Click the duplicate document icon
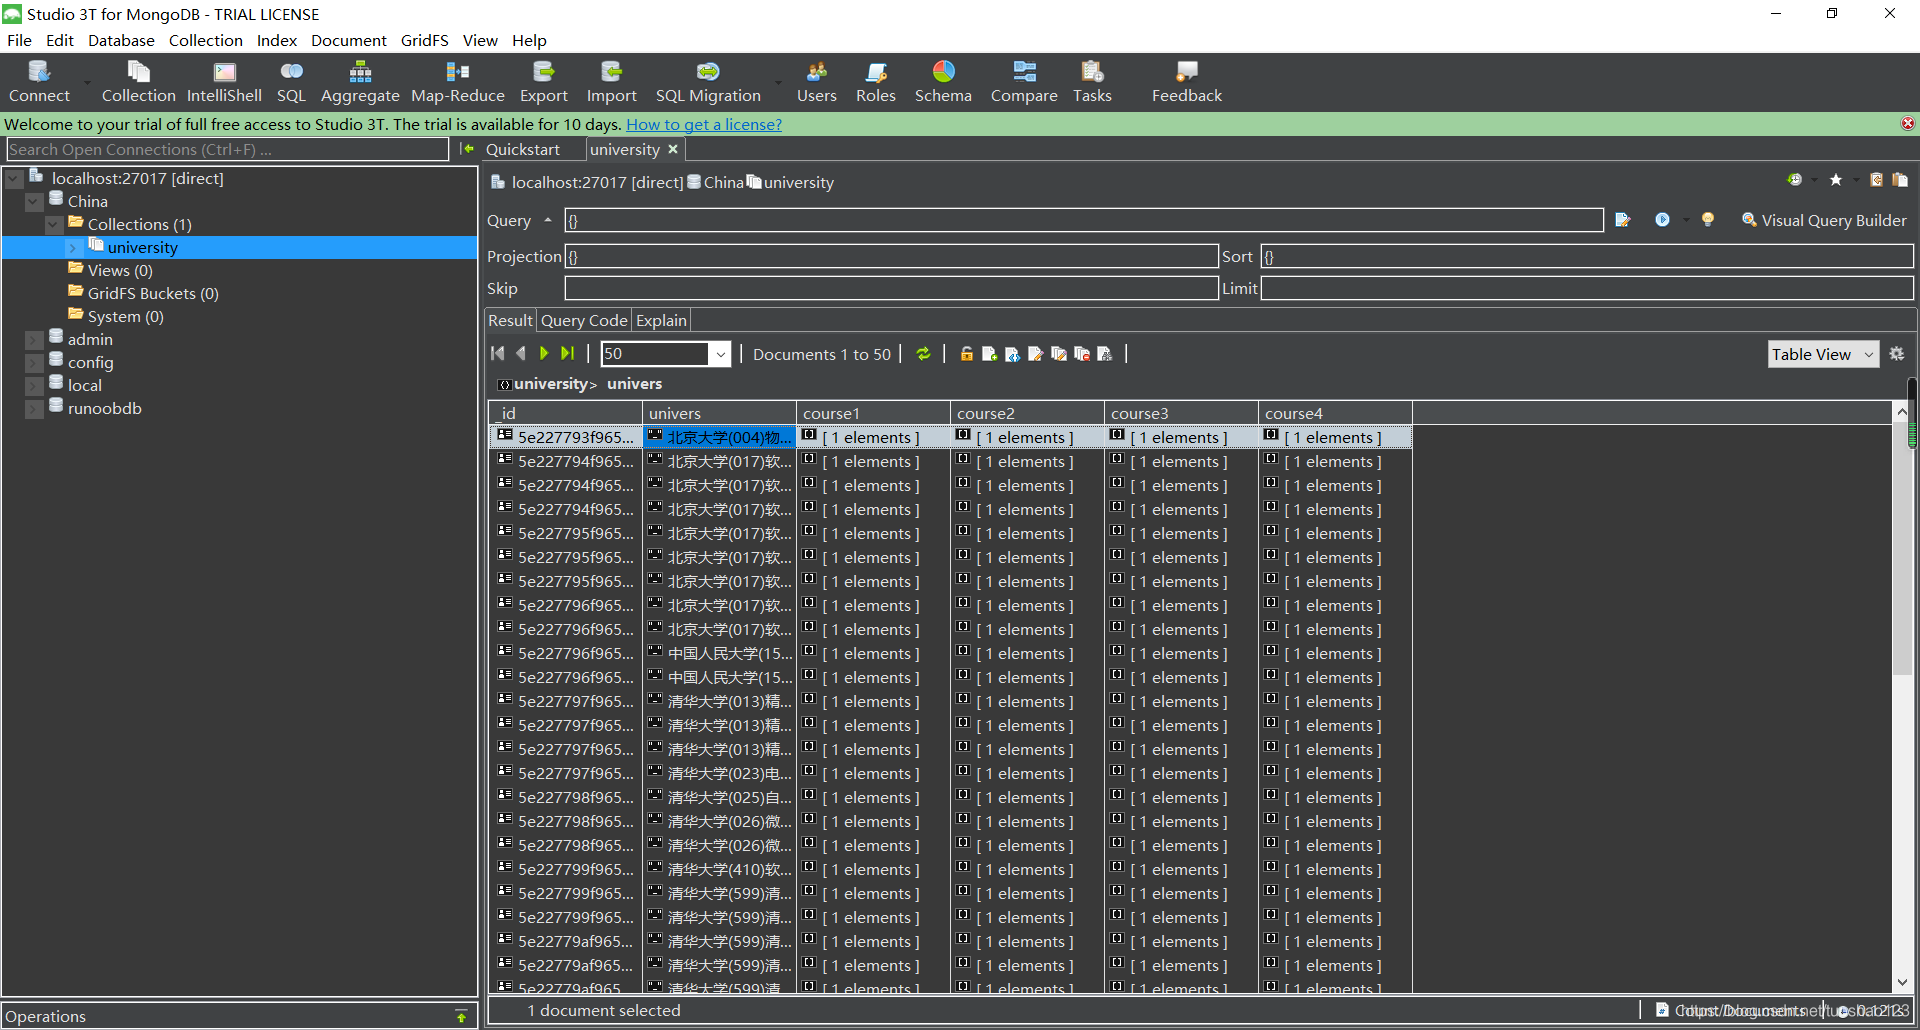This screenshot has height=1030, width=1920. [1058, 354]
